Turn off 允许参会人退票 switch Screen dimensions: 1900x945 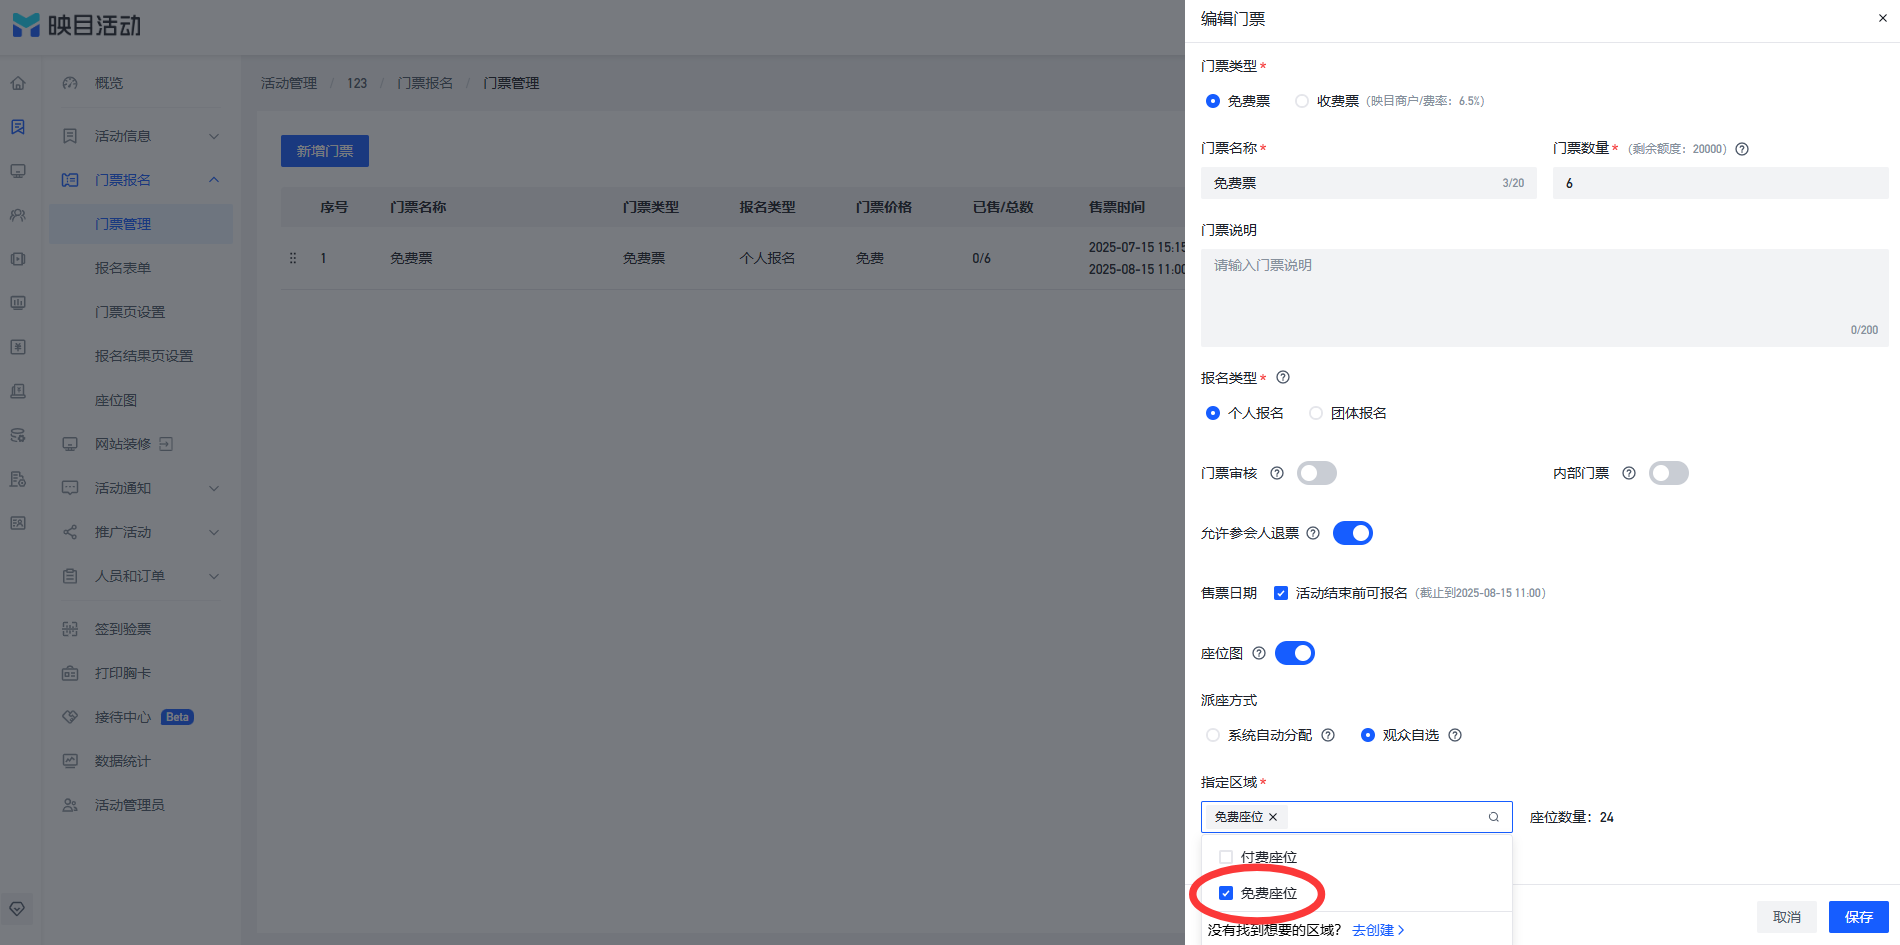pos(1353,533)
